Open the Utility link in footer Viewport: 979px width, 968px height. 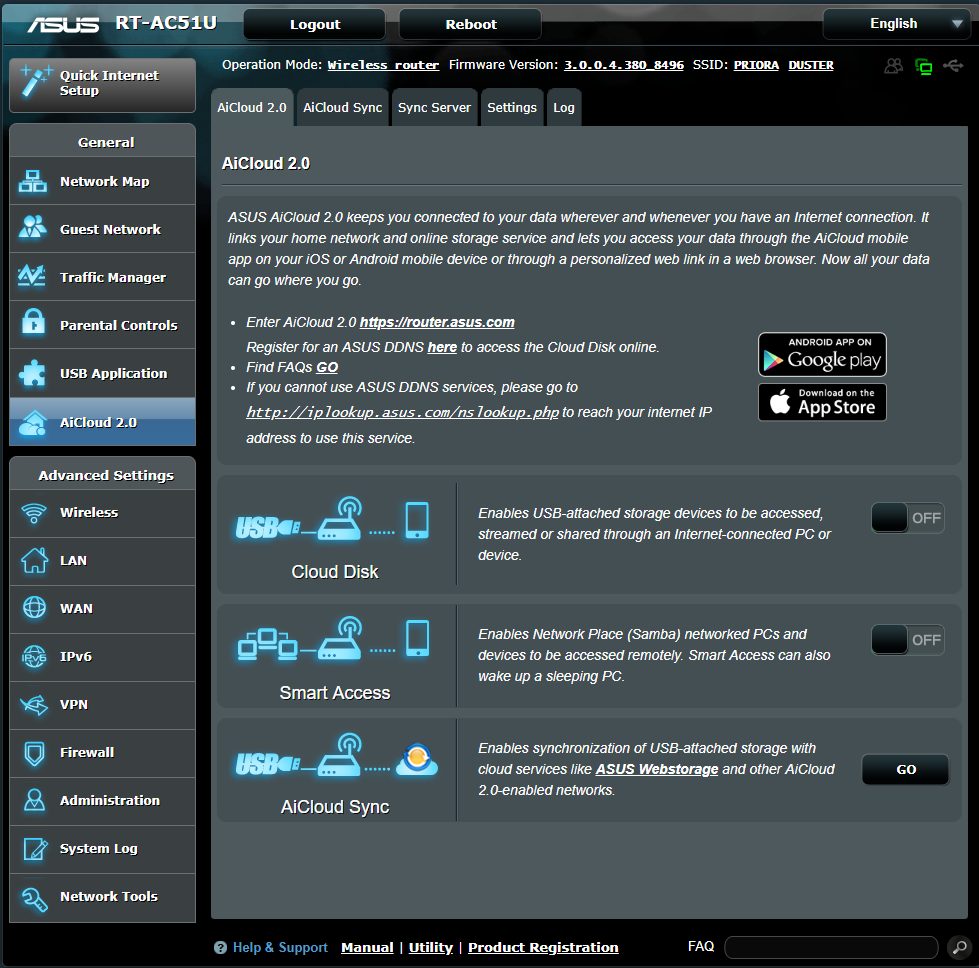(x=431, y=947)
